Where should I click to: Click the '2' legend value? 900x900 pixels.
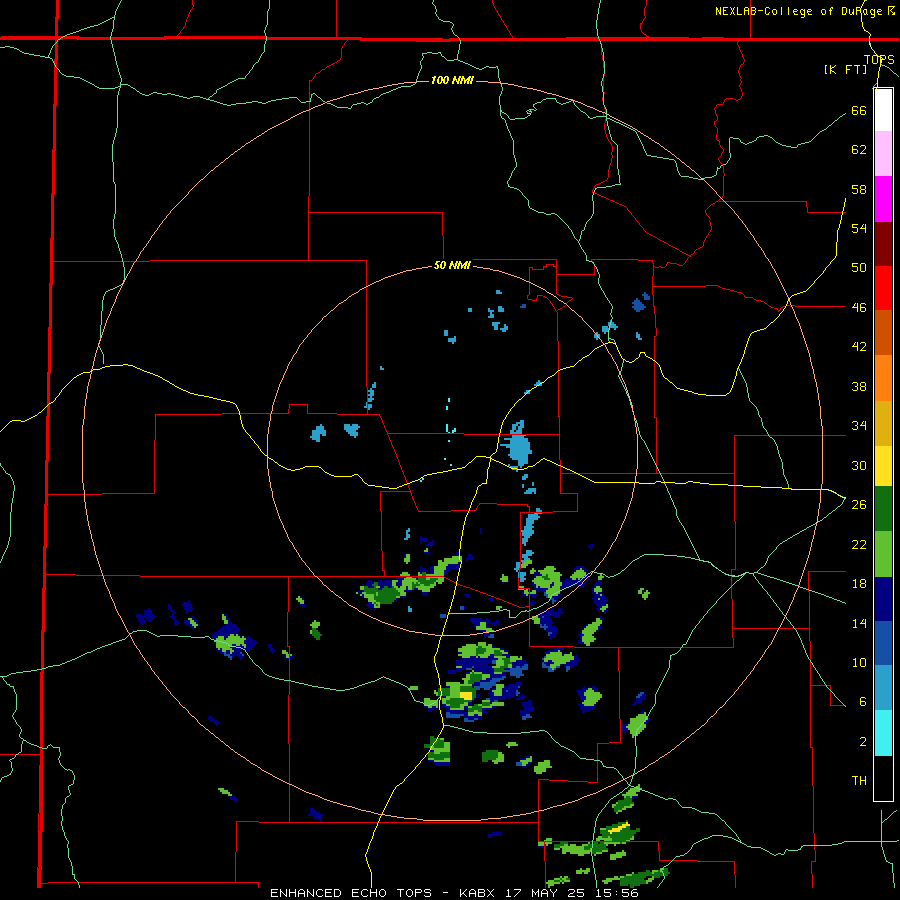[863, 741]
